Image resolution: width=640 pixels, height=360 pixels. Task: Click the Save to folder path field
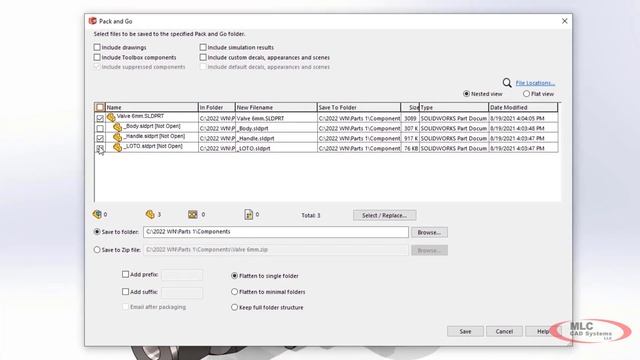tap(276, 232)
